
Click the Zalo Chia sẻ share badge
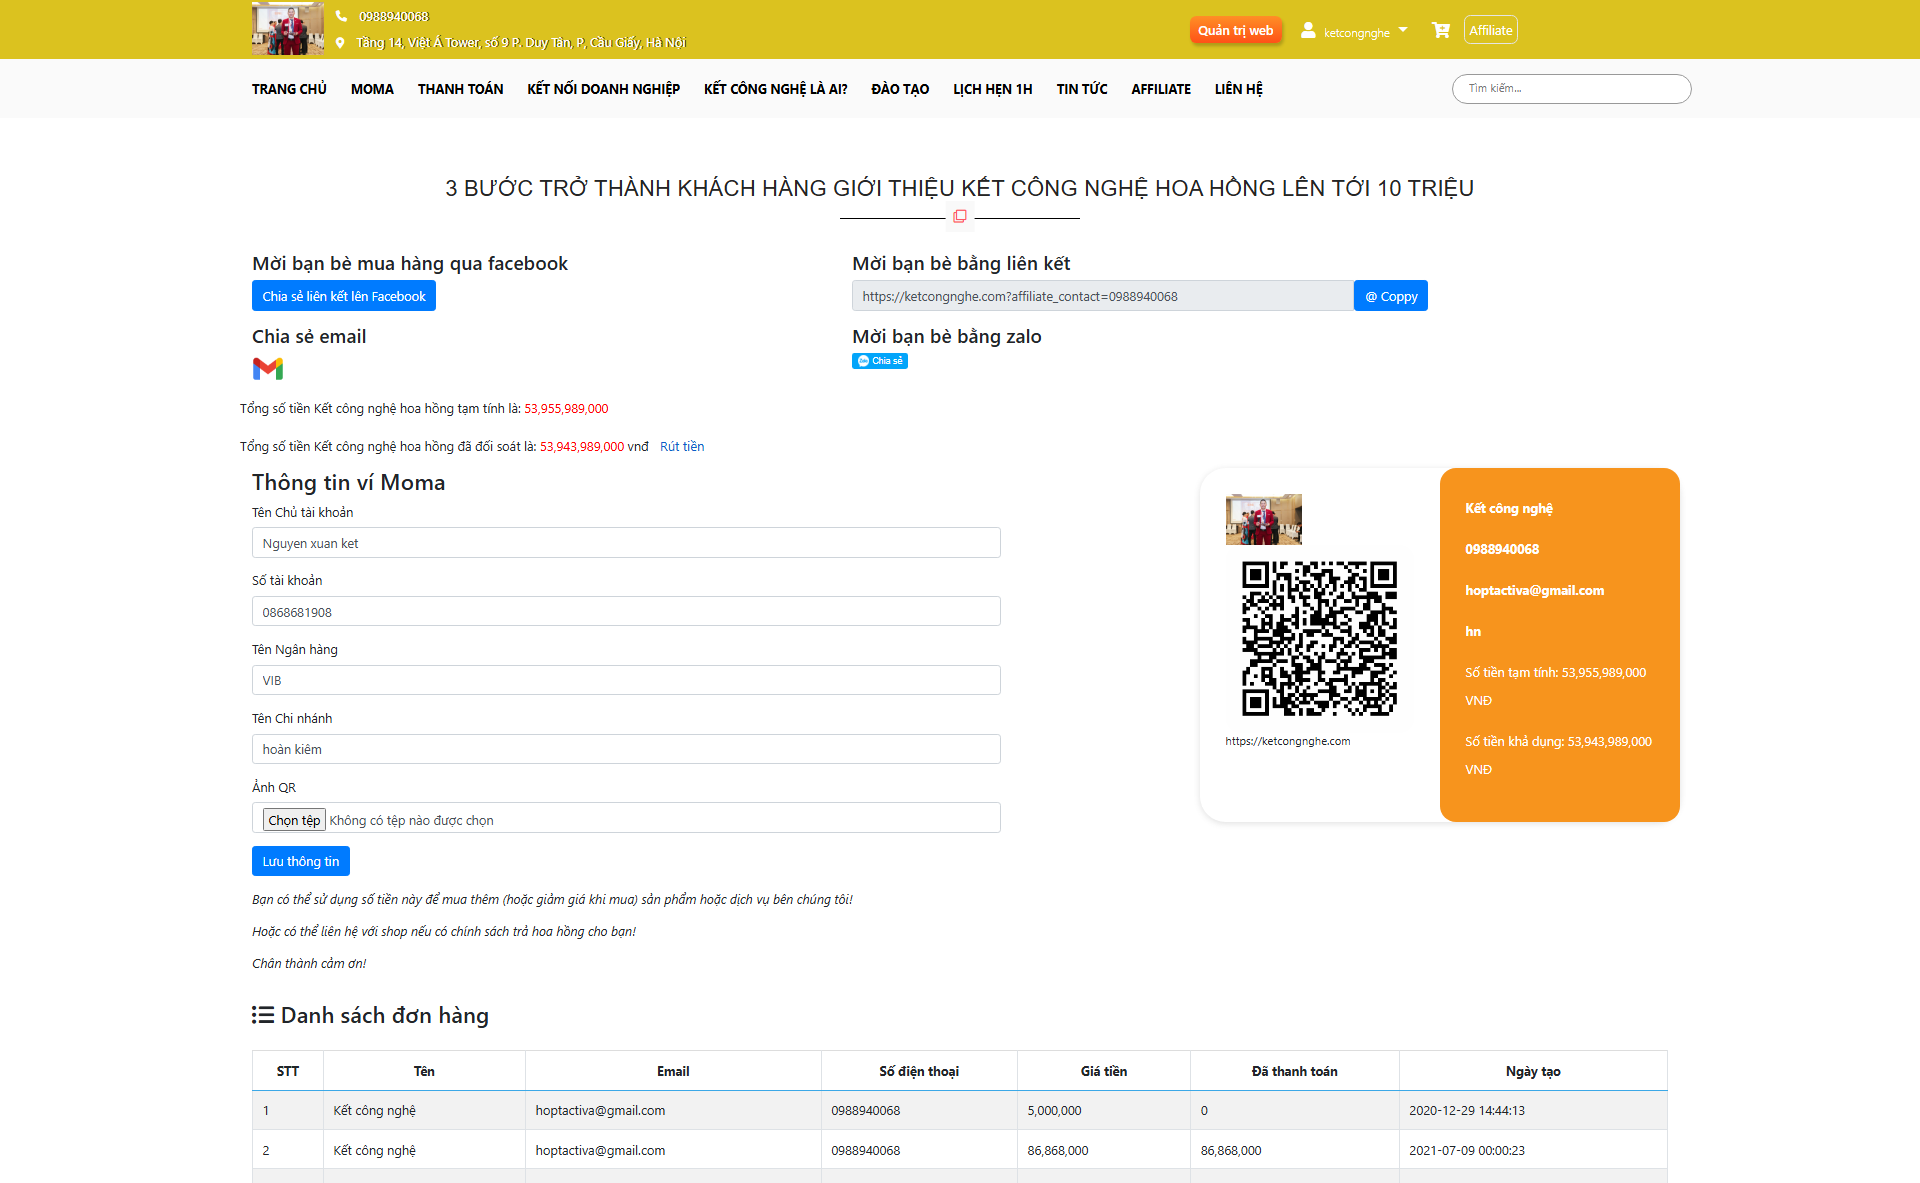(x=879, y=361)
